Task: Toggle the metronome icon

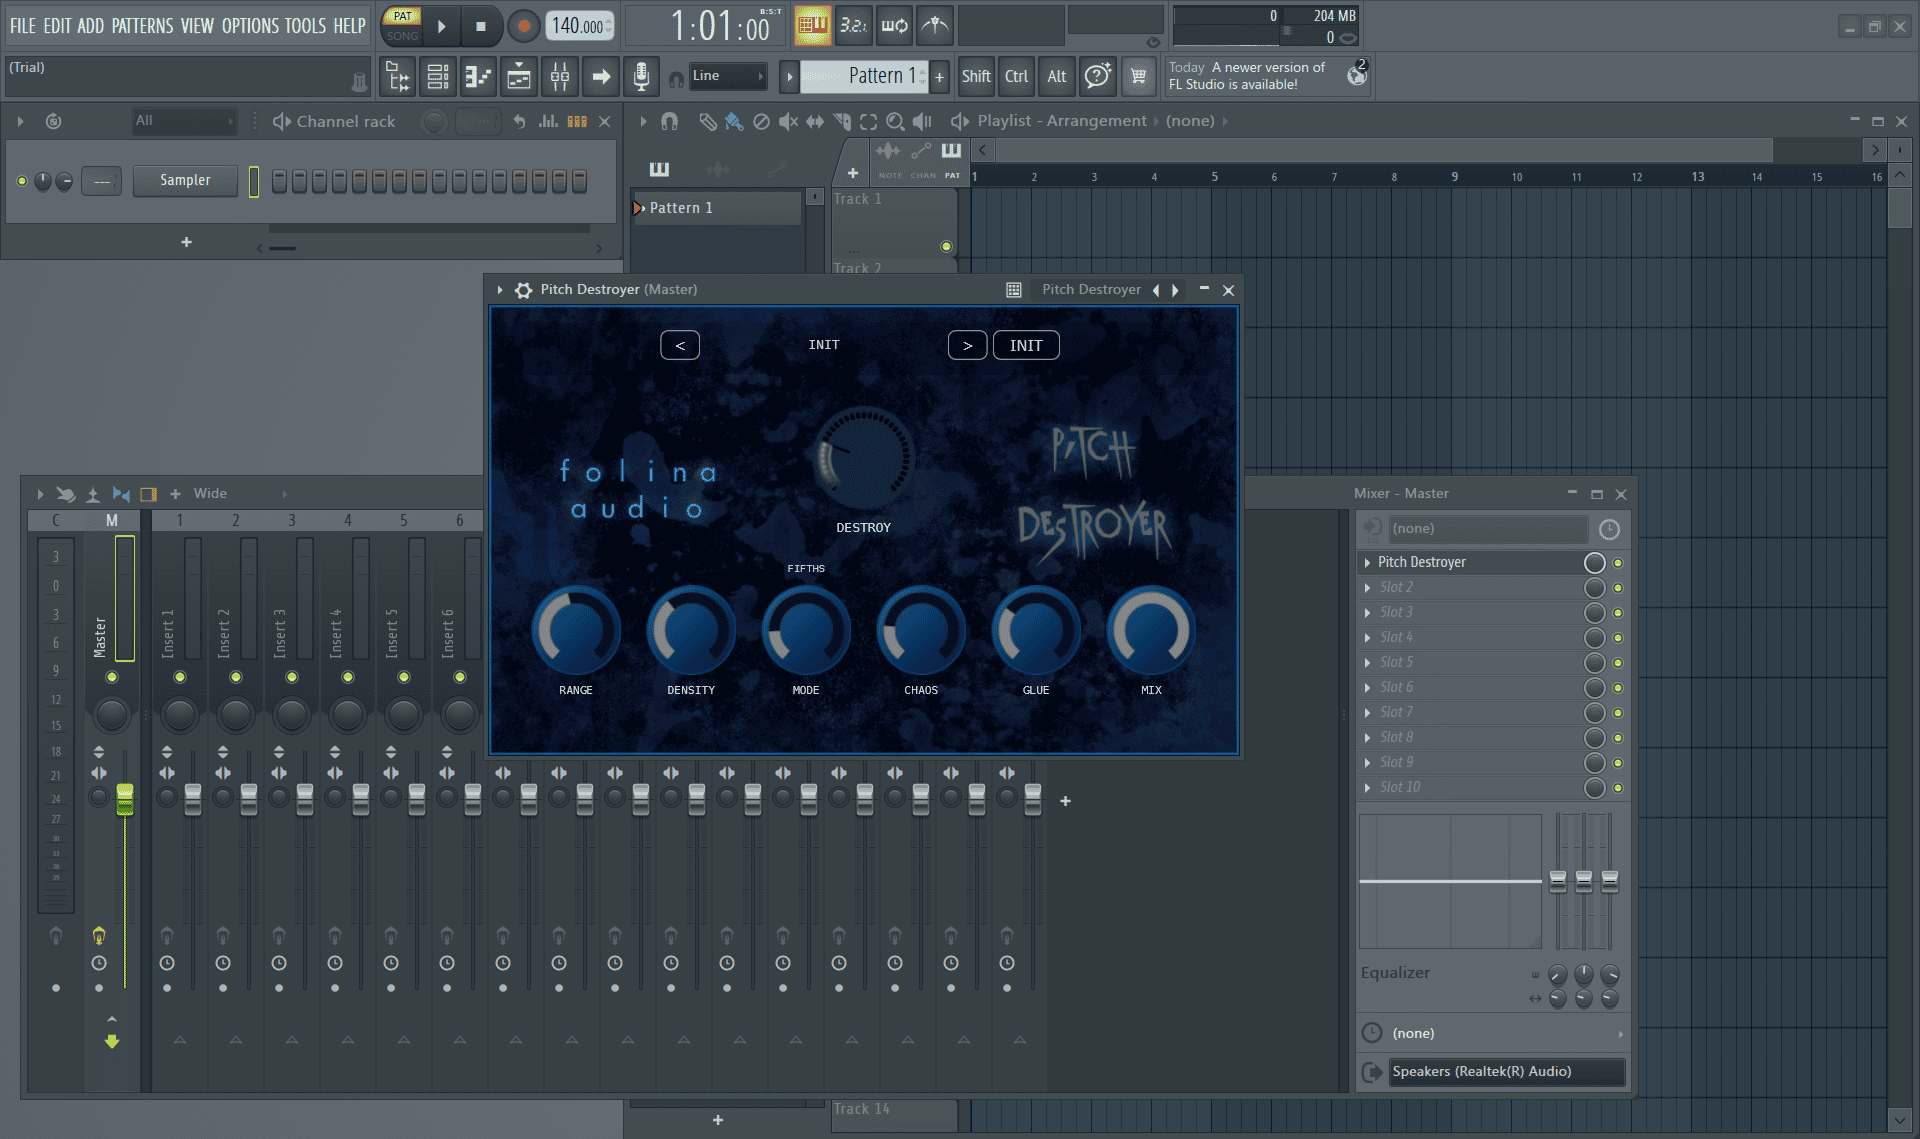Action: click(935, 25)
